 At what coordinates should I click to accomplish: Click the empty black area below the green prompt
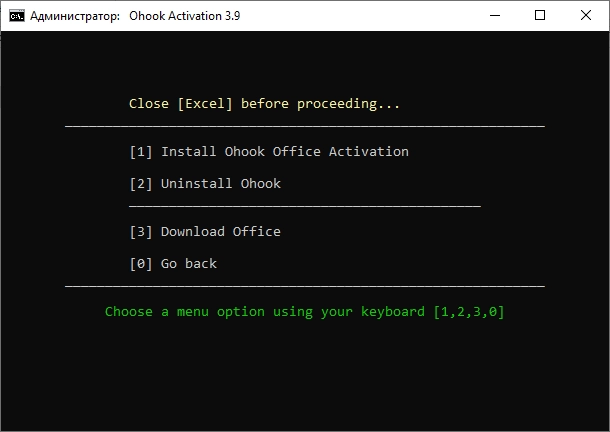tap(305, 375)
